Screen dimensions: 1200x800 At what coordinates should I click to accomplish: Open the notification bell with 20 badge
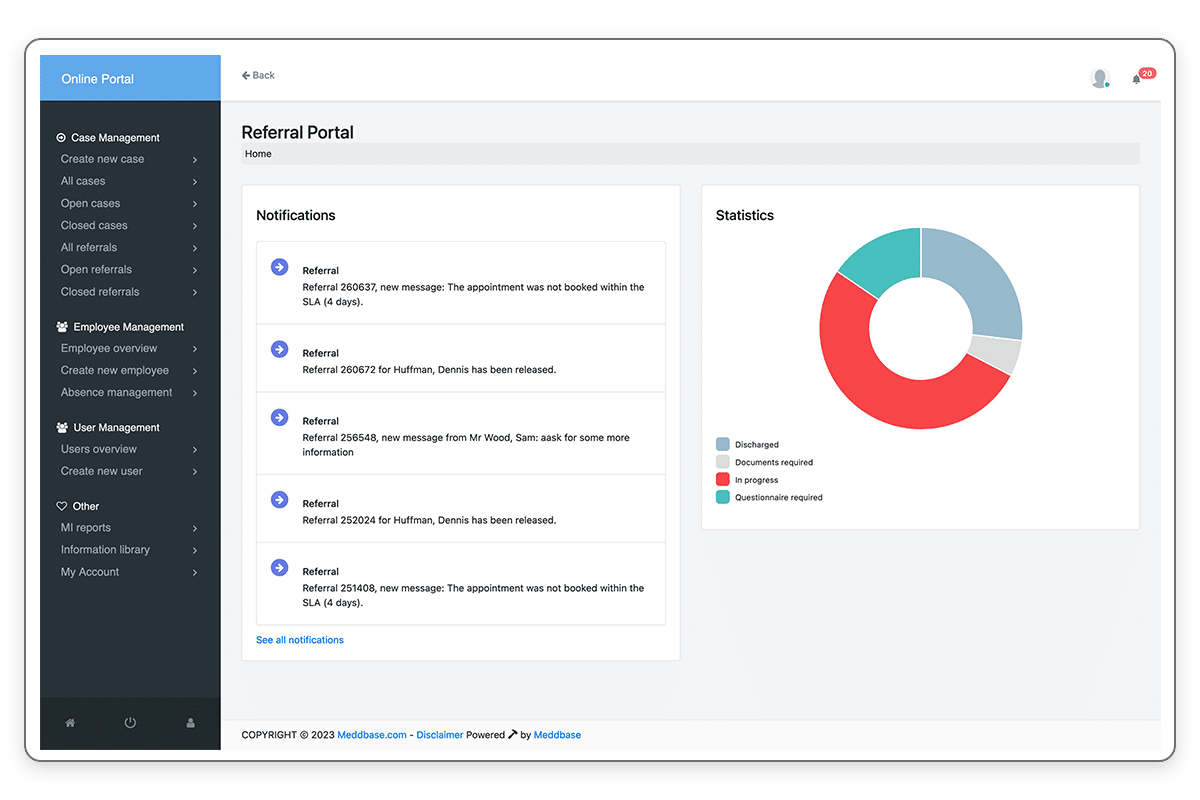click(1138, 78)
